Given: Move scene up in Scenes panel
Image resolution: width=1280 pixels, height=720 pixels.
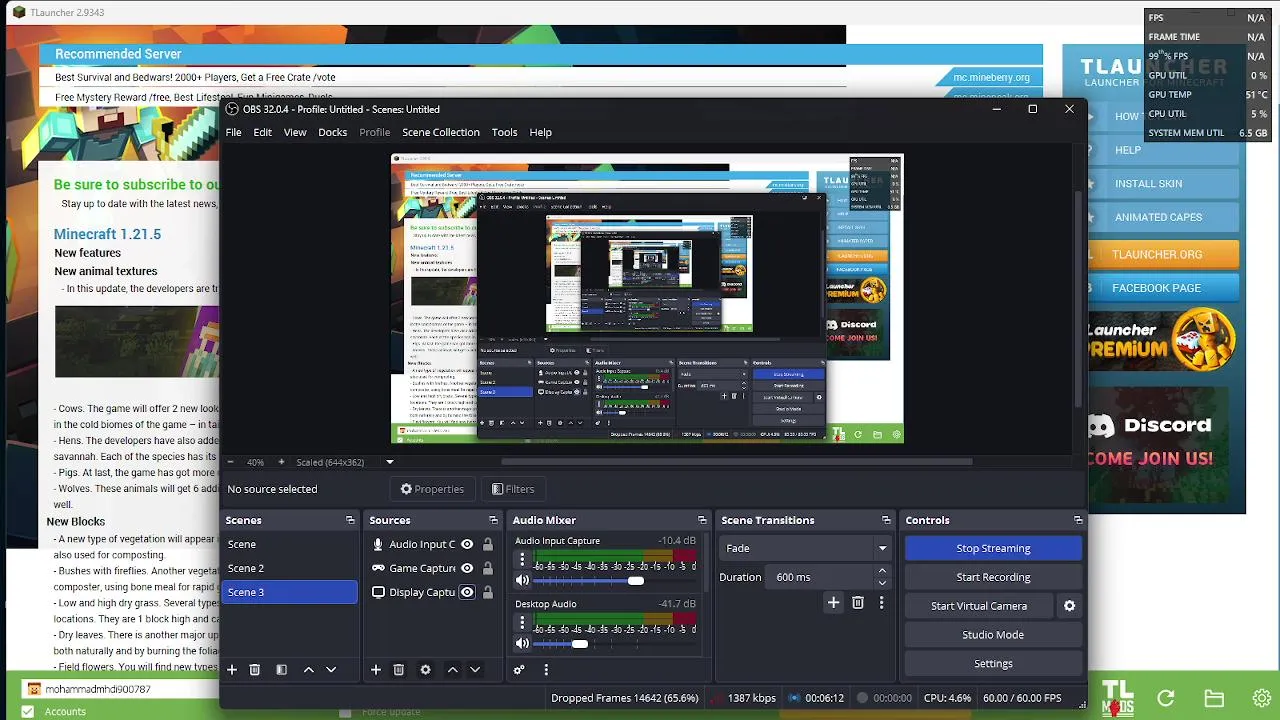Looking at the screenshot, I should [309, 670].
